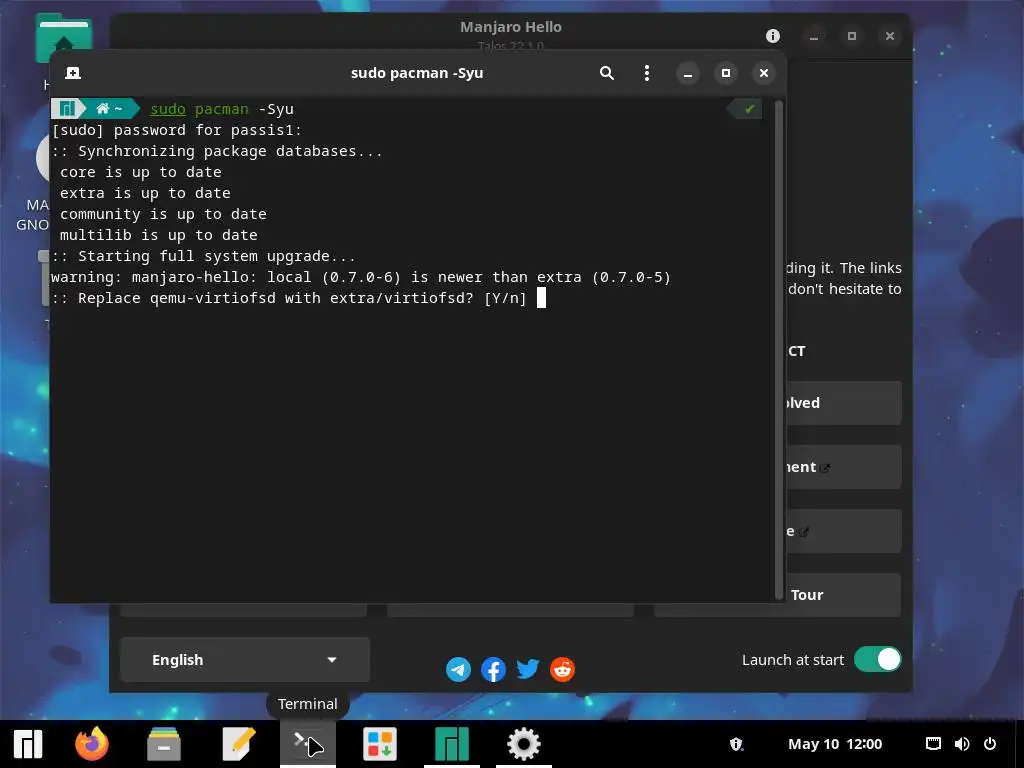1024x768 pixels.
Task: Click the terminal title 'sudo pacman -Syu'
Action: 417,73
